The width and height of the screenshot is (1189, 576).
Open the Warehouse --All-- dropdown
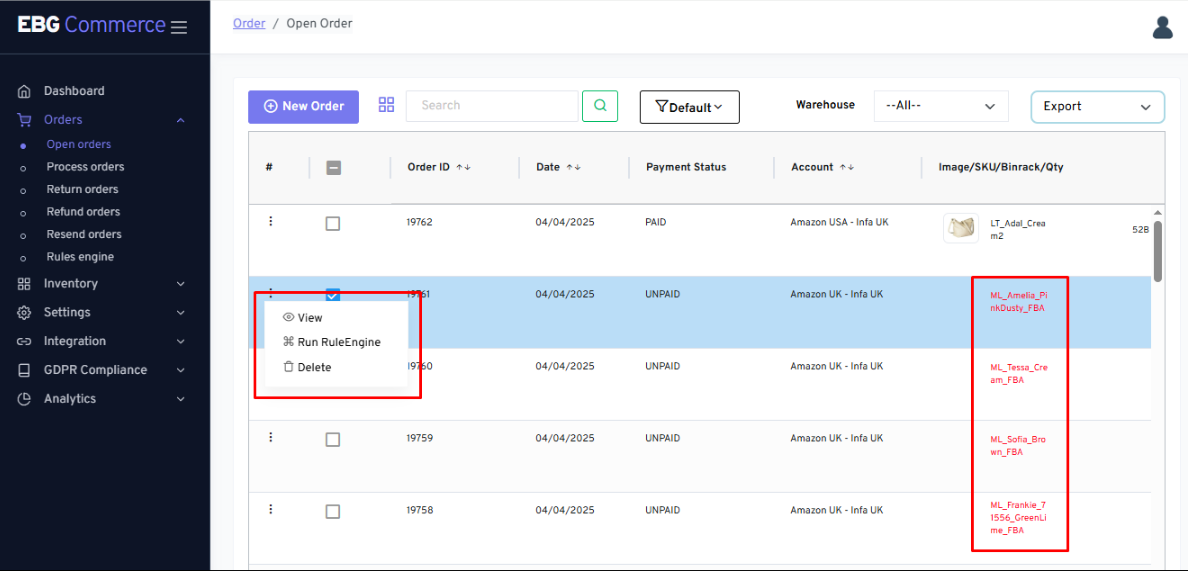(940, 106)
